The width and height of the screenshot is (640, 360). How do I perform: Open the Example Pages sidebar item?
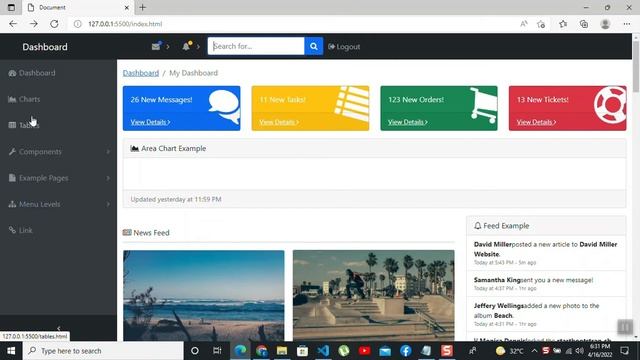38,178
